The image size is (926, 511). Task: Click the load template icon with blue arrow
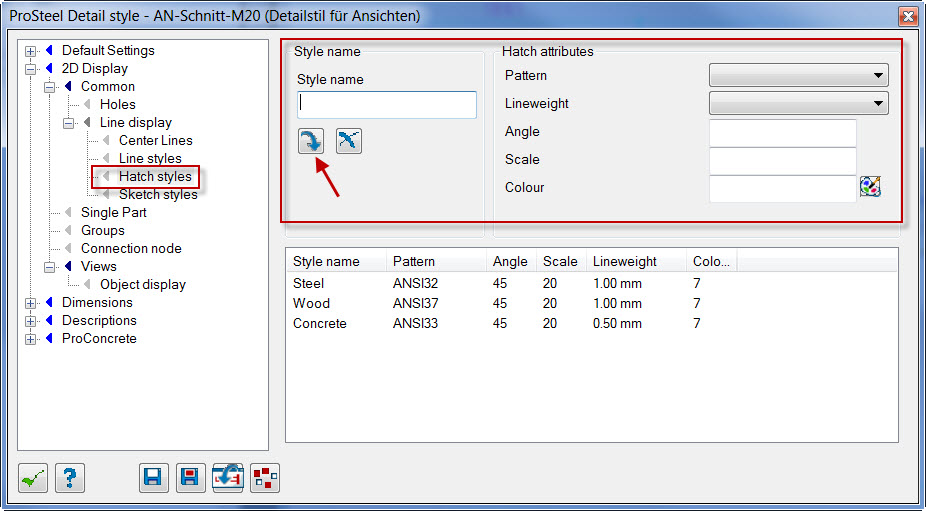tap(228, 477)
